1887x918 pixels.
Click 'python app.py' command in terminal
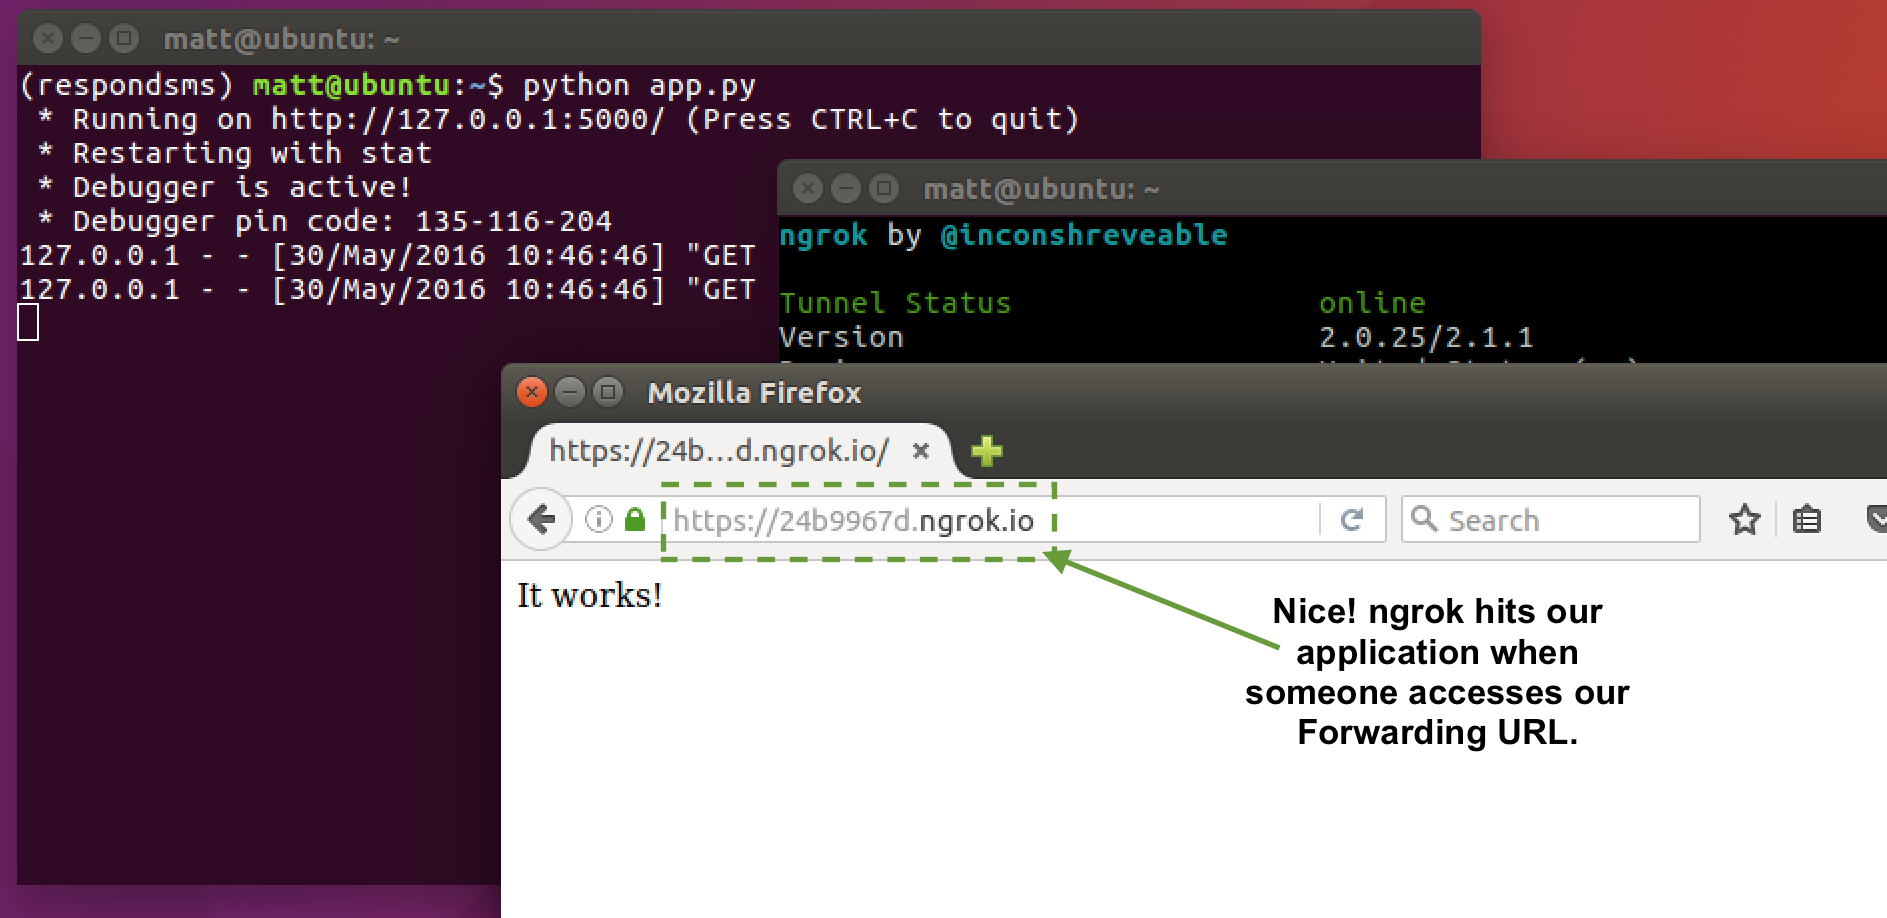pyautogui.click(x=639, y=86)
